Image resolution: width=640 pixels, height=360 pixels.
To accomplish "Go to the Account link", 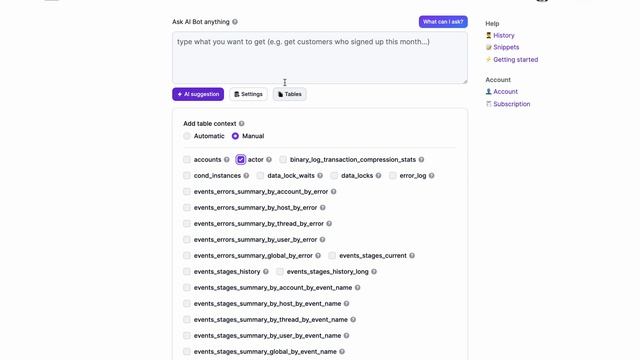I will 505,92.
